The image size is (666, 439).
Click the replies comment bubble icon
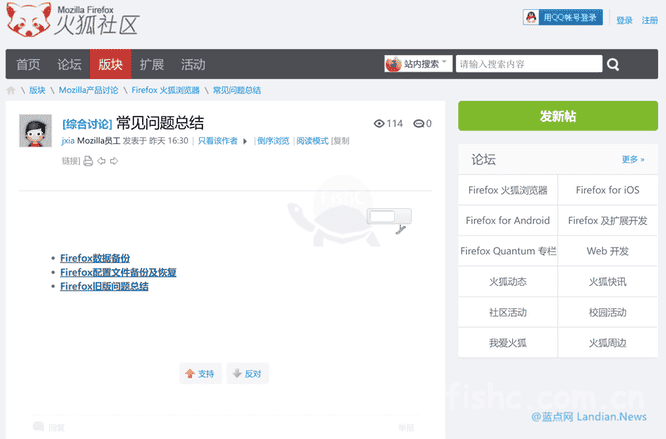pyautogui.click(x=419, y=124)
